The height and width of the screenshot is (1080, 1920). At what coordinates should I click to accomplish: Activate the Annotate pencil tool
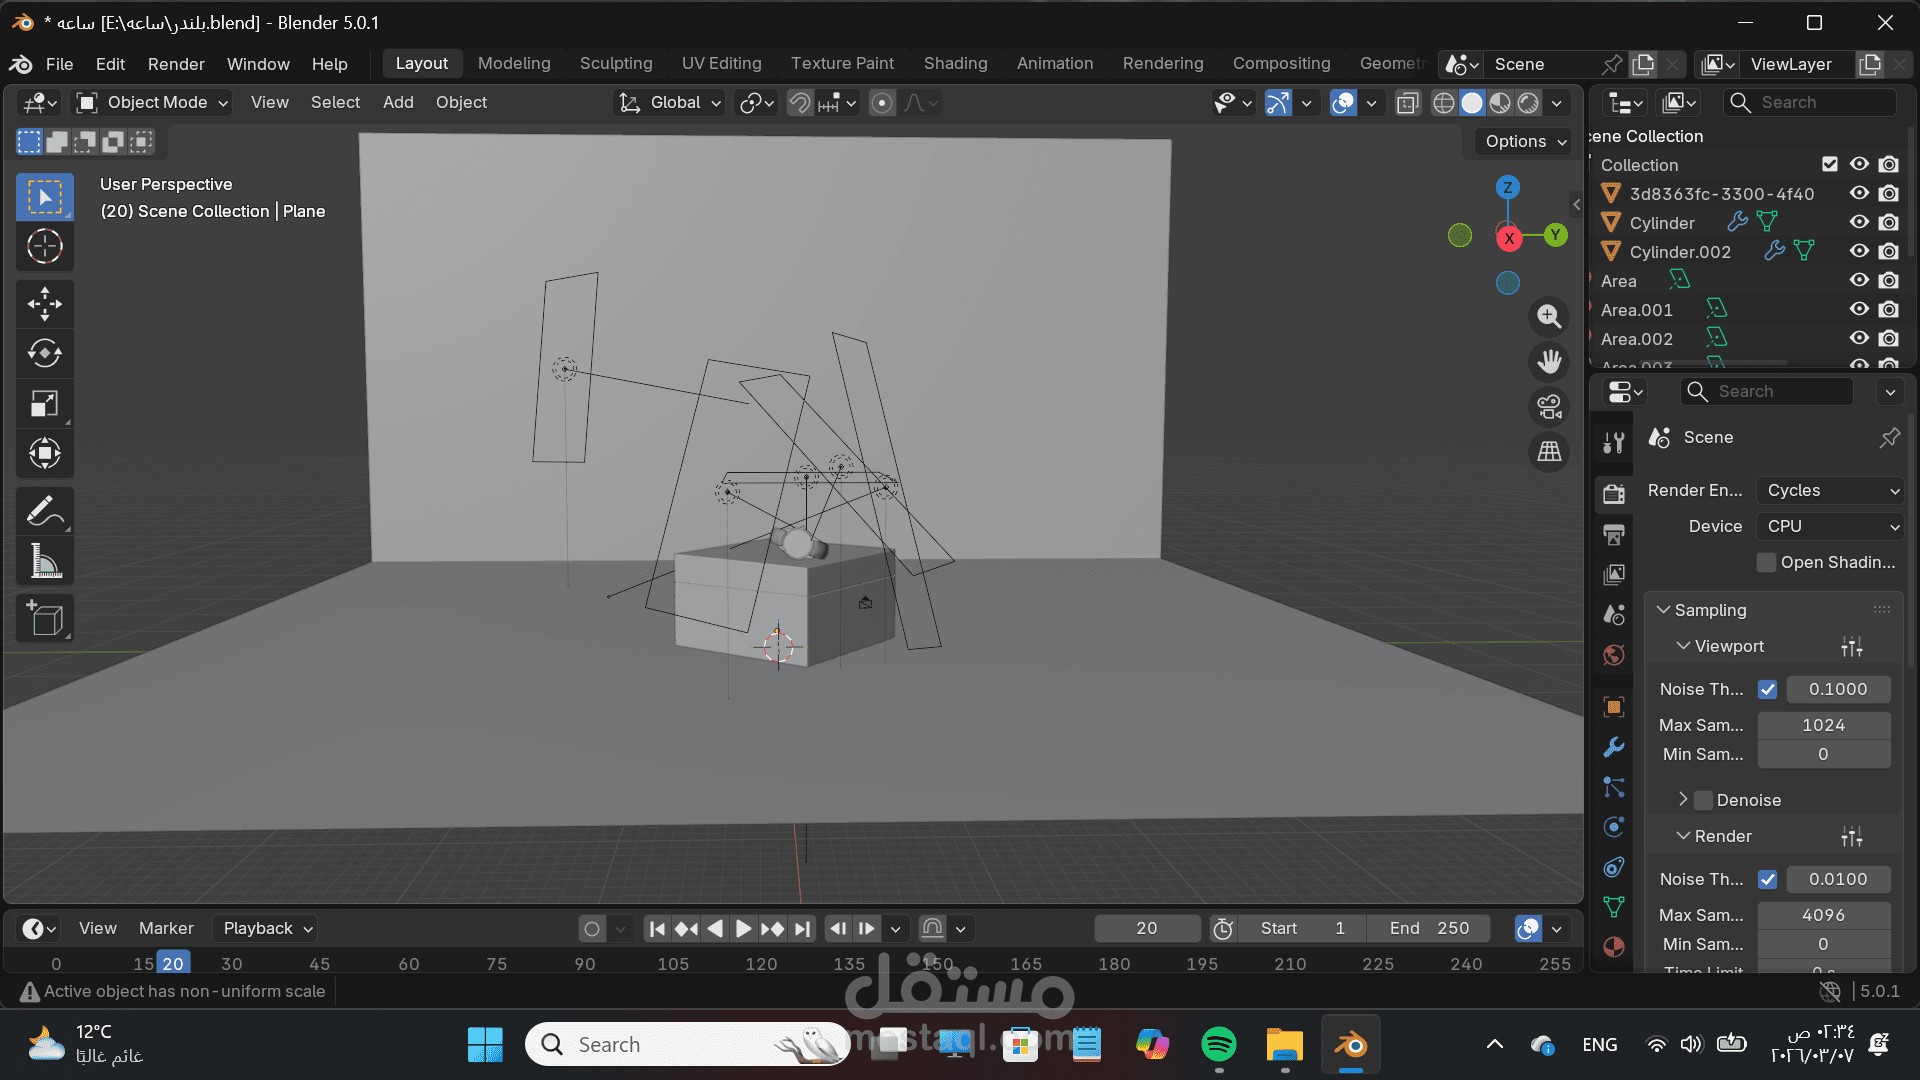click(x=44, y=512)
